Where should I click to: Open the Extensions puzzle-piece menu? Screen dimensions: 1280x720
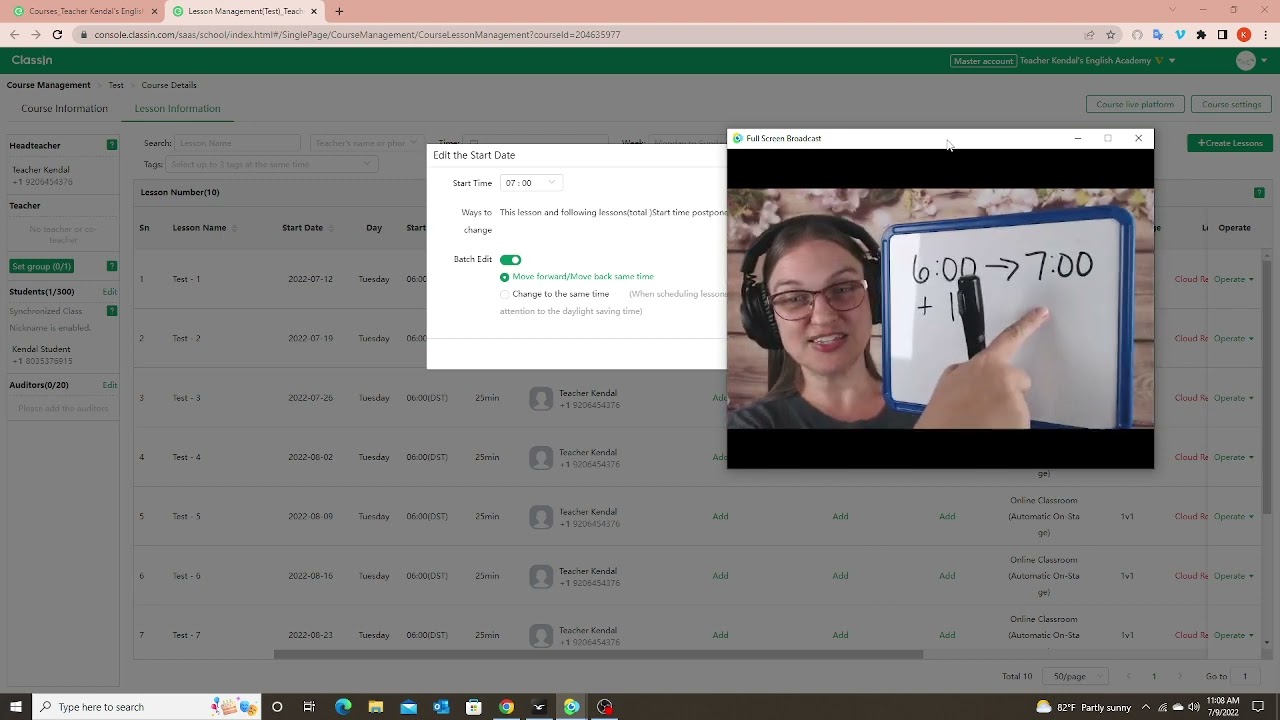coord(1201,34)
